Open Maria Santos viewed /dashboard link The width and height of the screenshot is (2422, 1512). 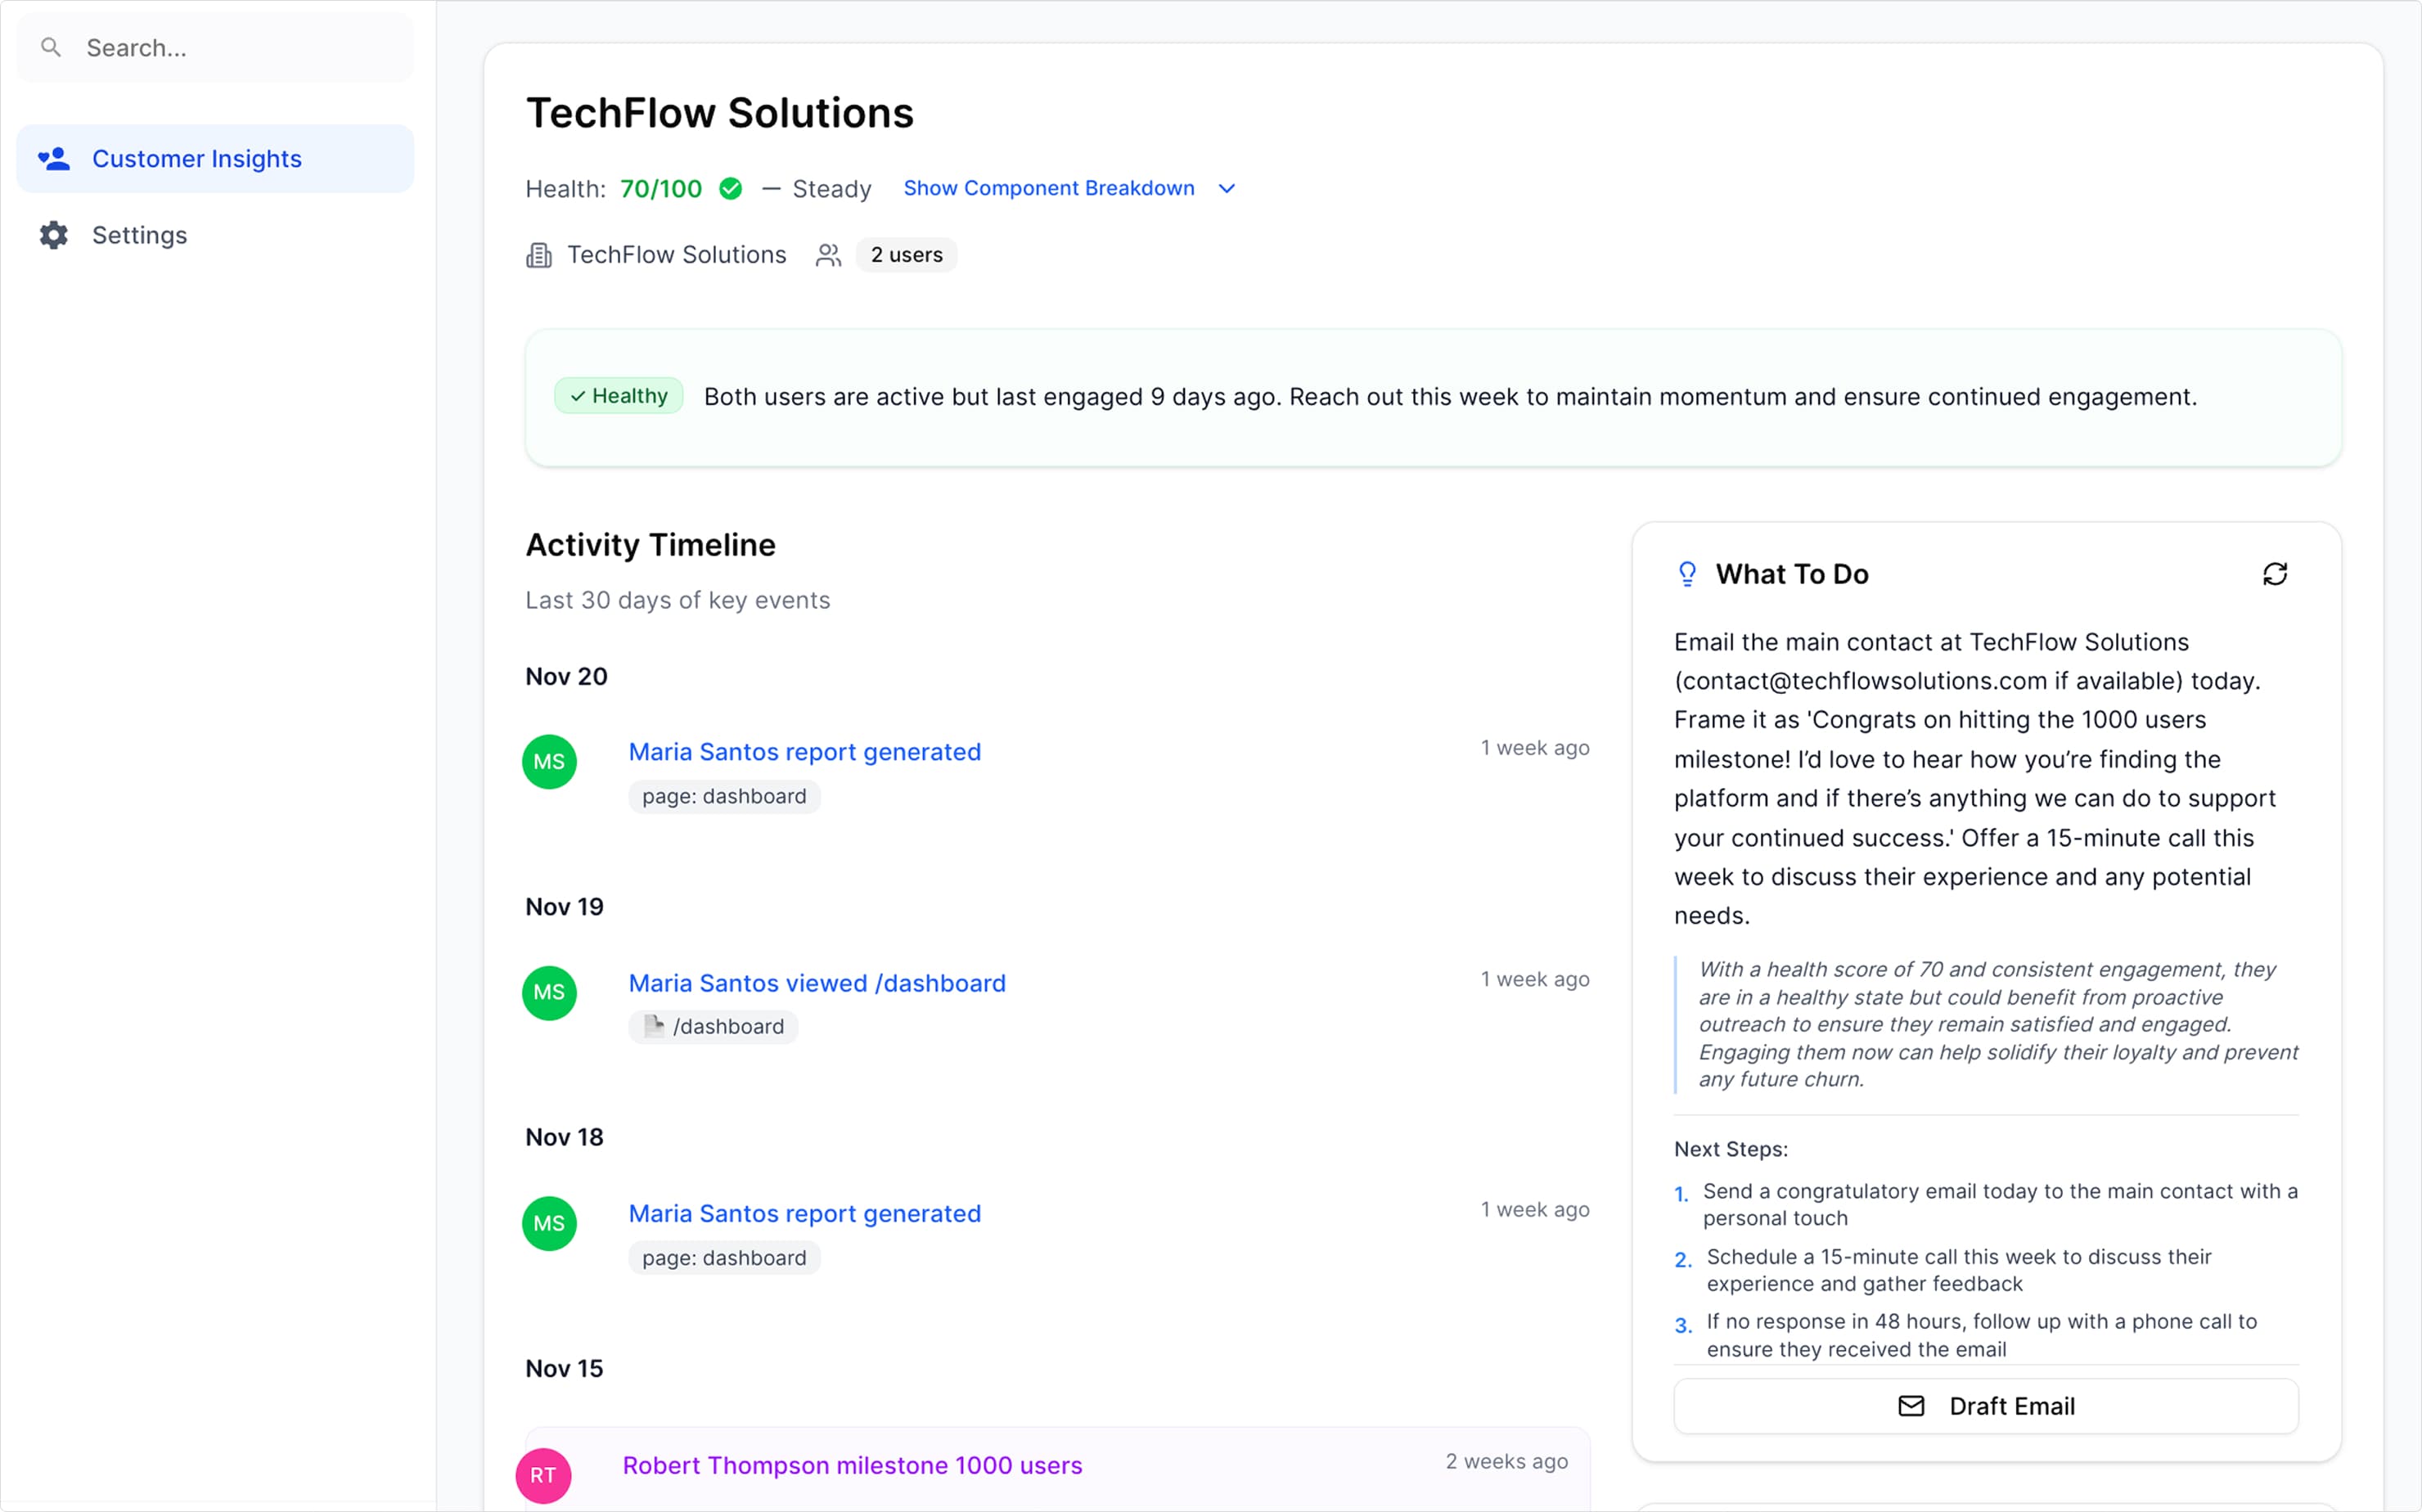(x=817, y=983)
